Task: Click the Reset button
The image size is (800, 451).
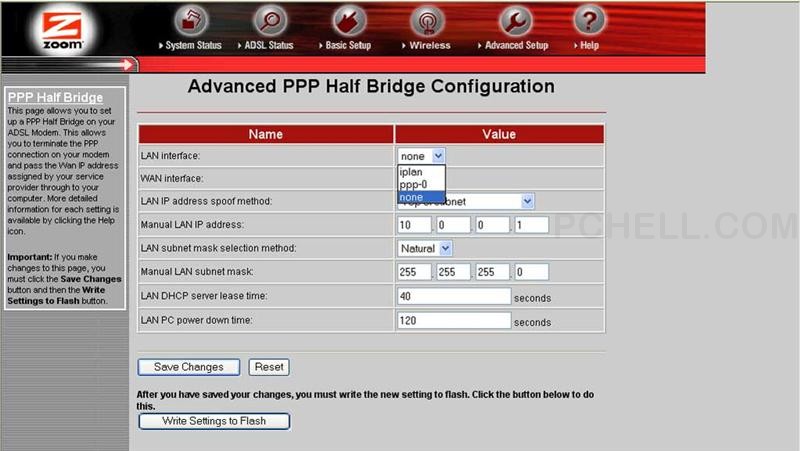Action: pos(269,367)
